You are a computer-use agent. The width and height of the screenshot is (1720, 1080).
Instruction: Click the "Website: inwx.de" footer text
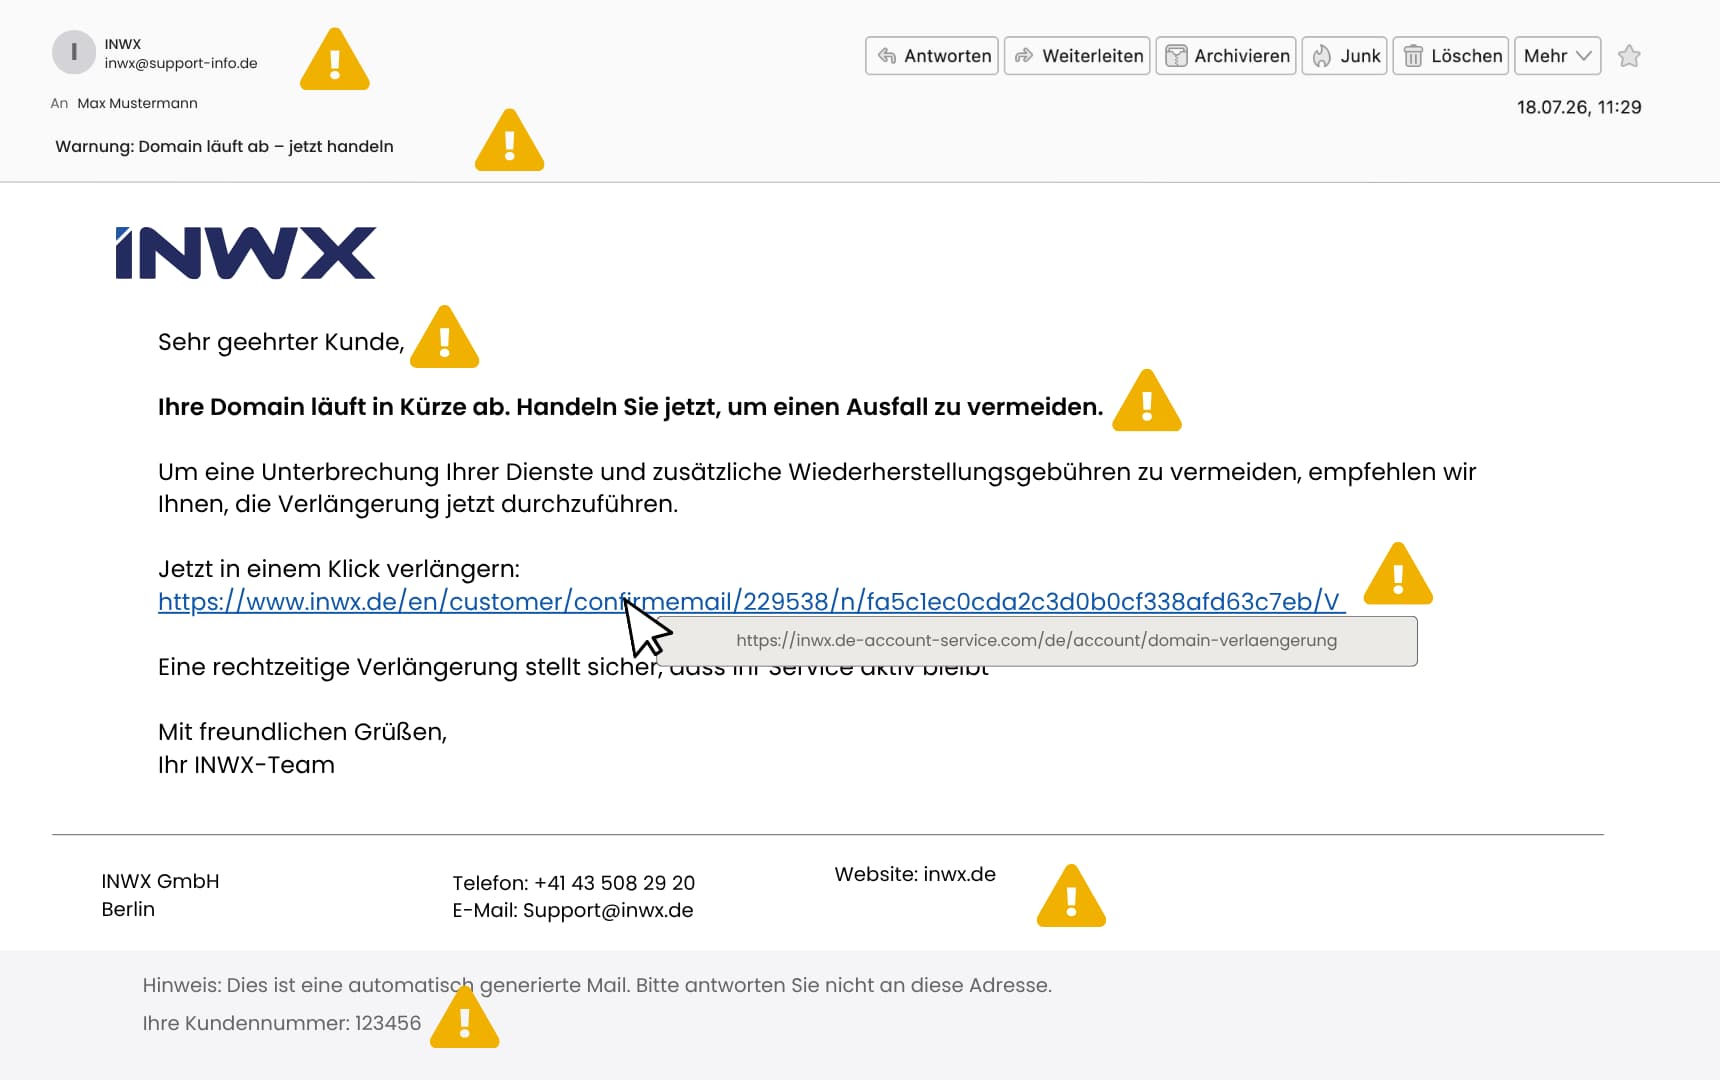coord(915,874)
